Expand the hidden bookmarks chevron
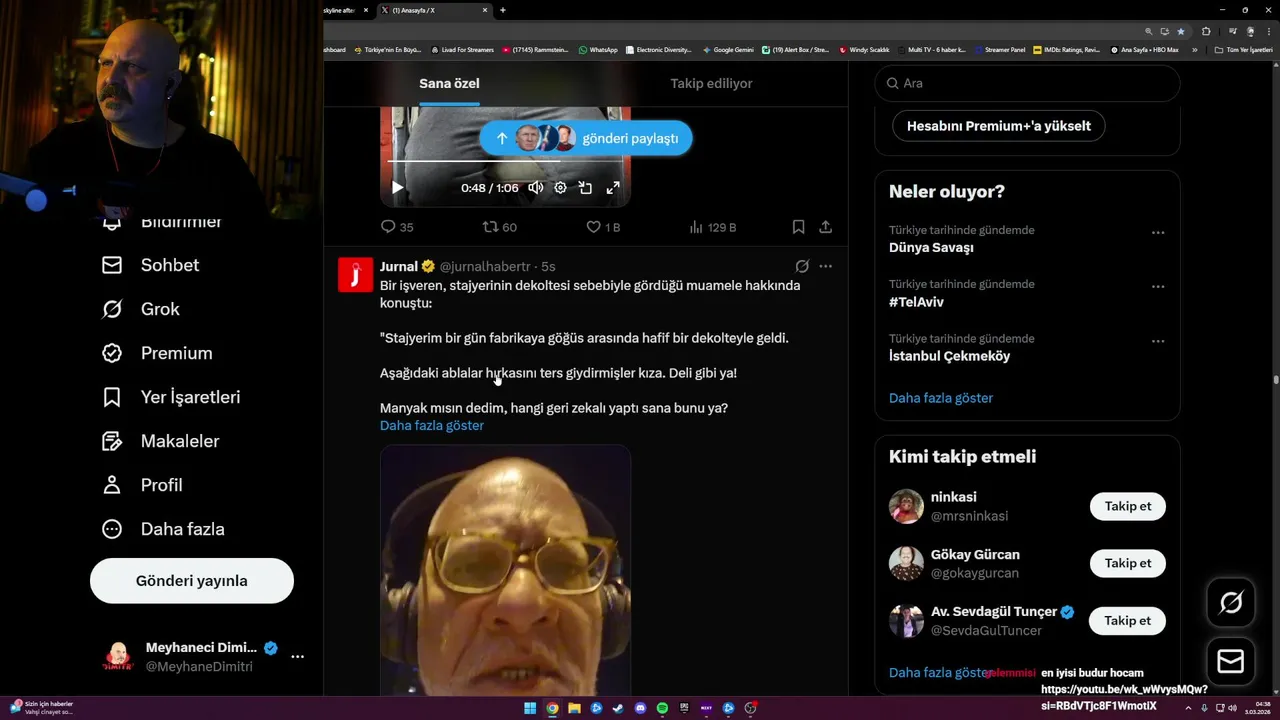Screen dimensions: 1280x720 [x=1195, y=49]
